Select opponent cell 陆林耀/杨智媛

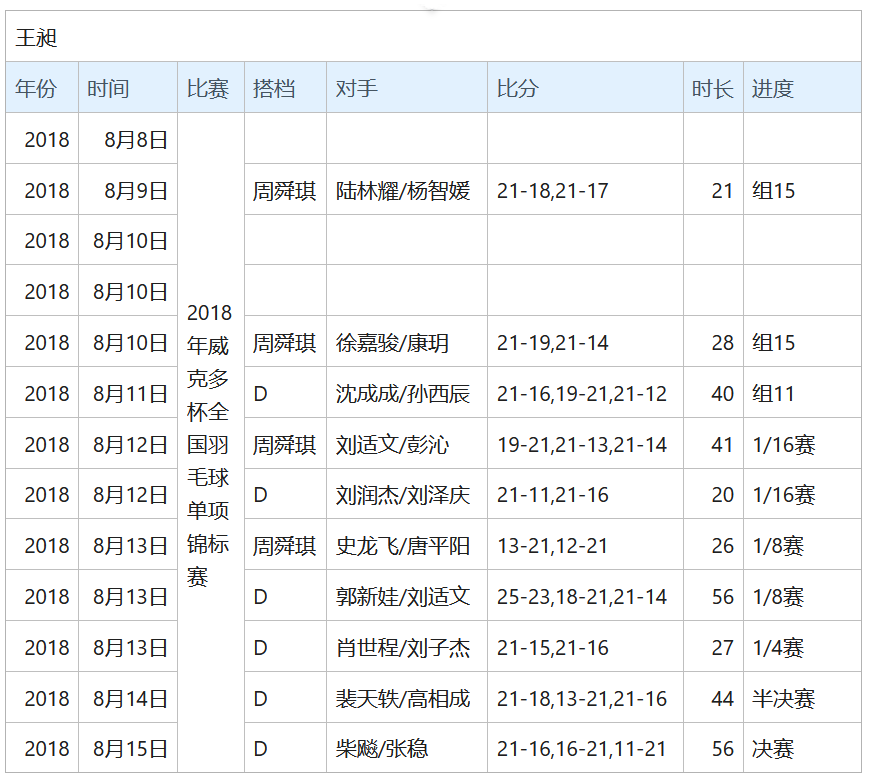403,190
